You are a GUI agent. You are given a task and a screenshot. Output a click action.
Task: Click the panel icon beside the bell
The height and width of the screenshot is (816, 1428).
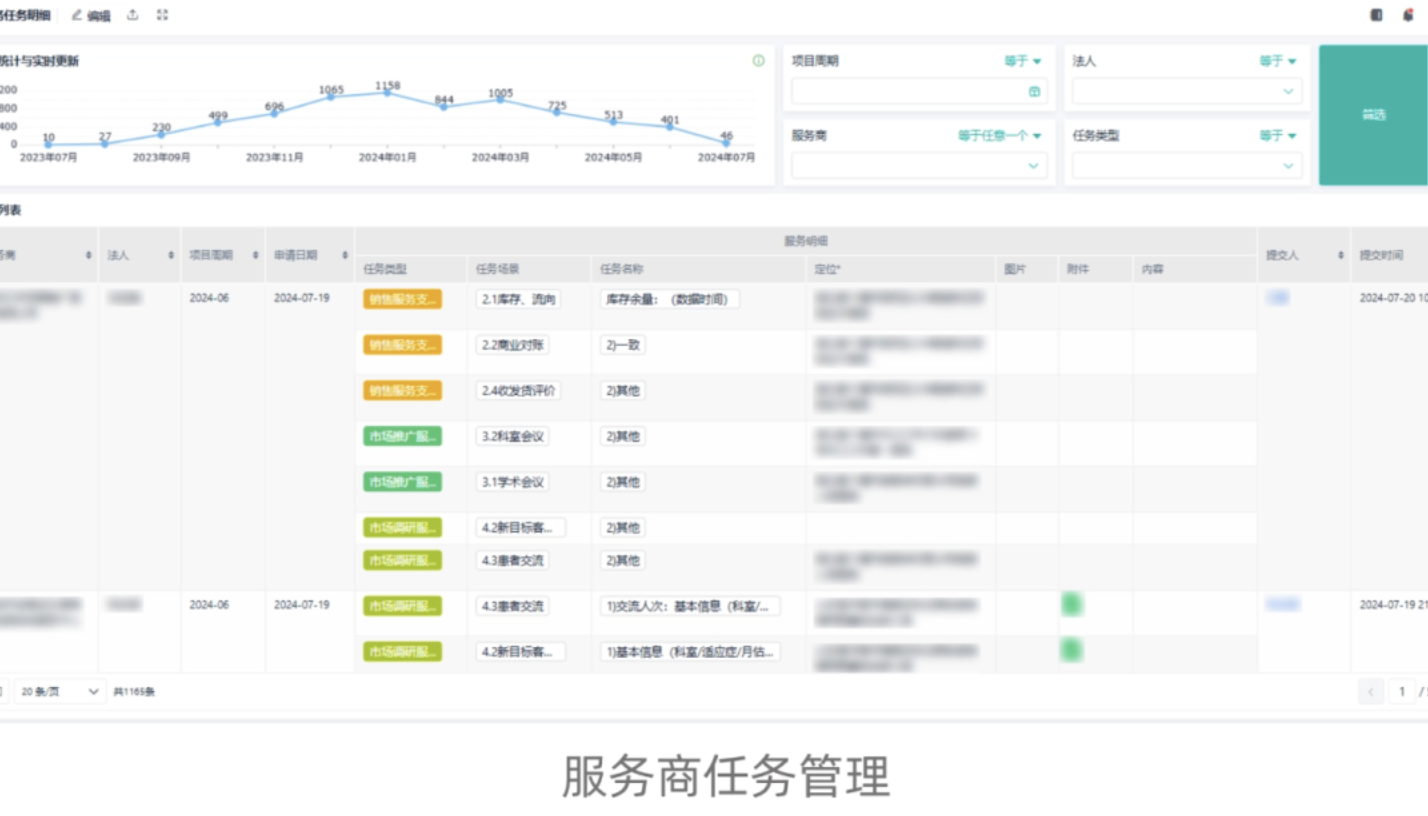(1377, 15)
